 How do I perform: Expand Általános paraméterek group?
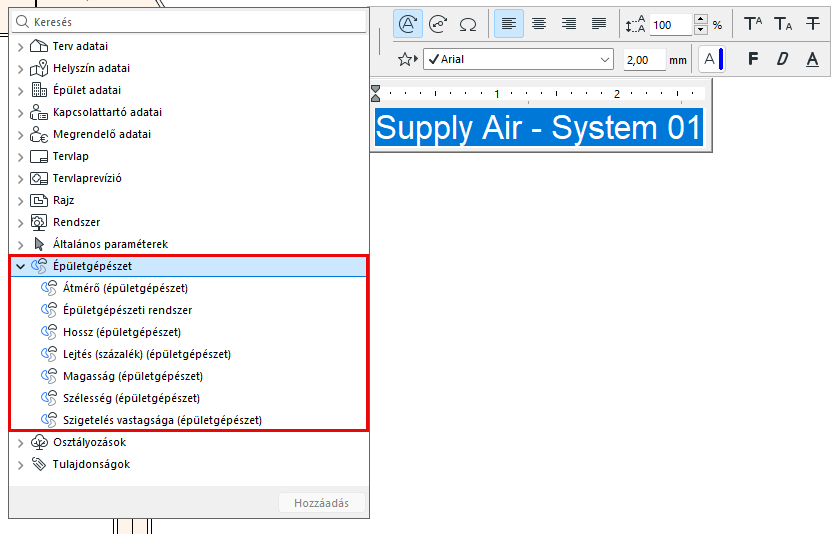pos(20,245)
